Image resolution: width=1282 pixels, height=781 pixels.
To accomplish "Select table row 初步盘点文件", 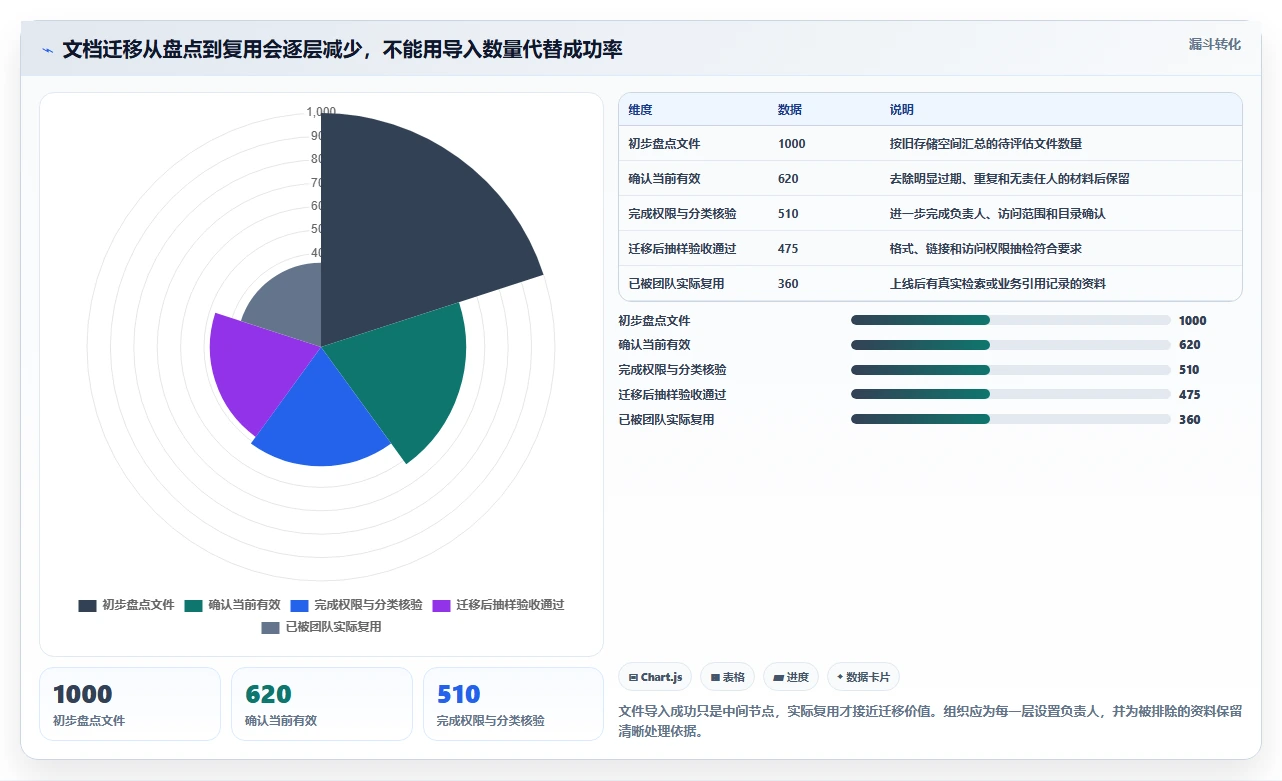I will coord(930,144).
